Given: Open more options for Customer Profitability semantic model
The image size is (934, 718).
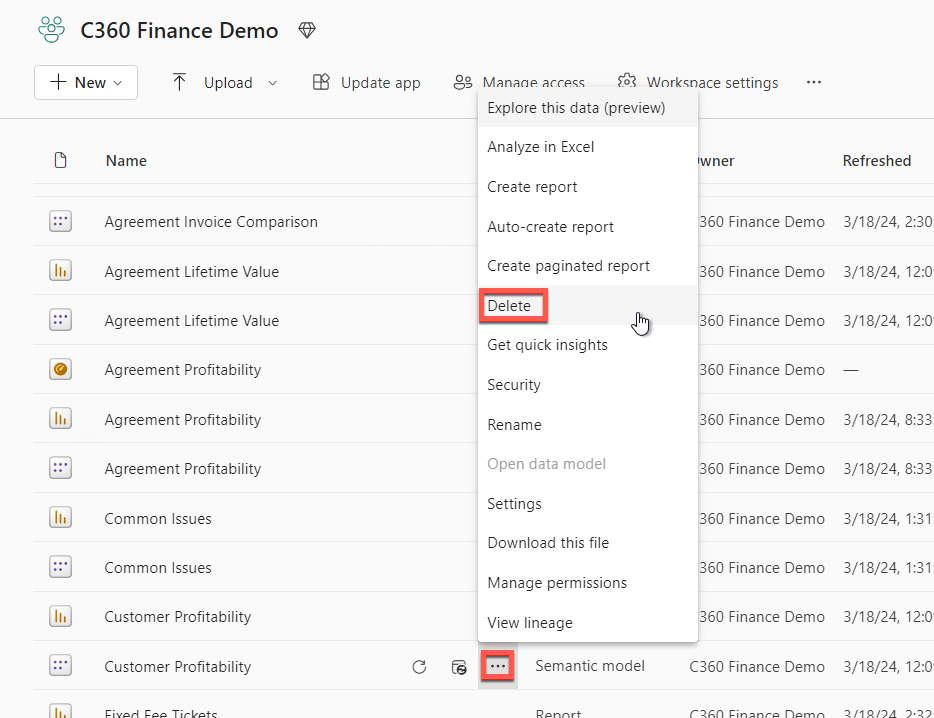Looking at the screenshot, I should (497, 666).
